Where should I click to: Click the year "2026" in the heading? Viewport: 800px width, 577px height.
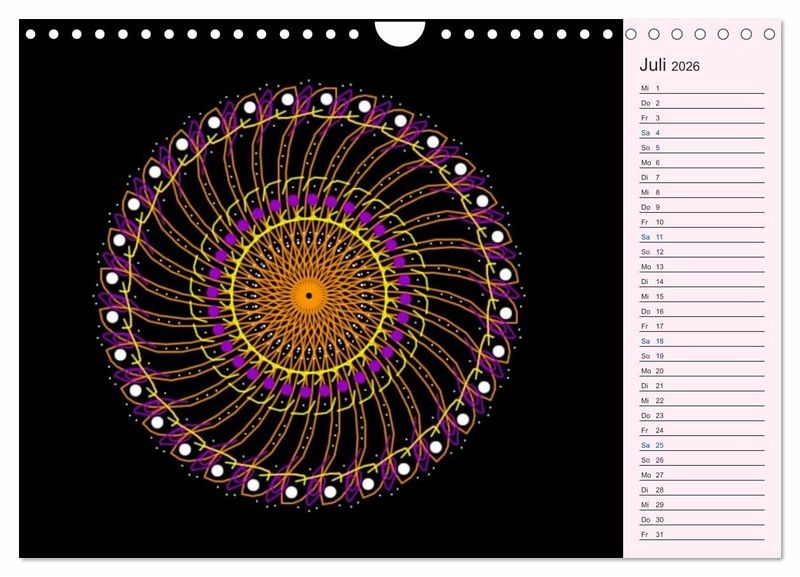point(686,67)
